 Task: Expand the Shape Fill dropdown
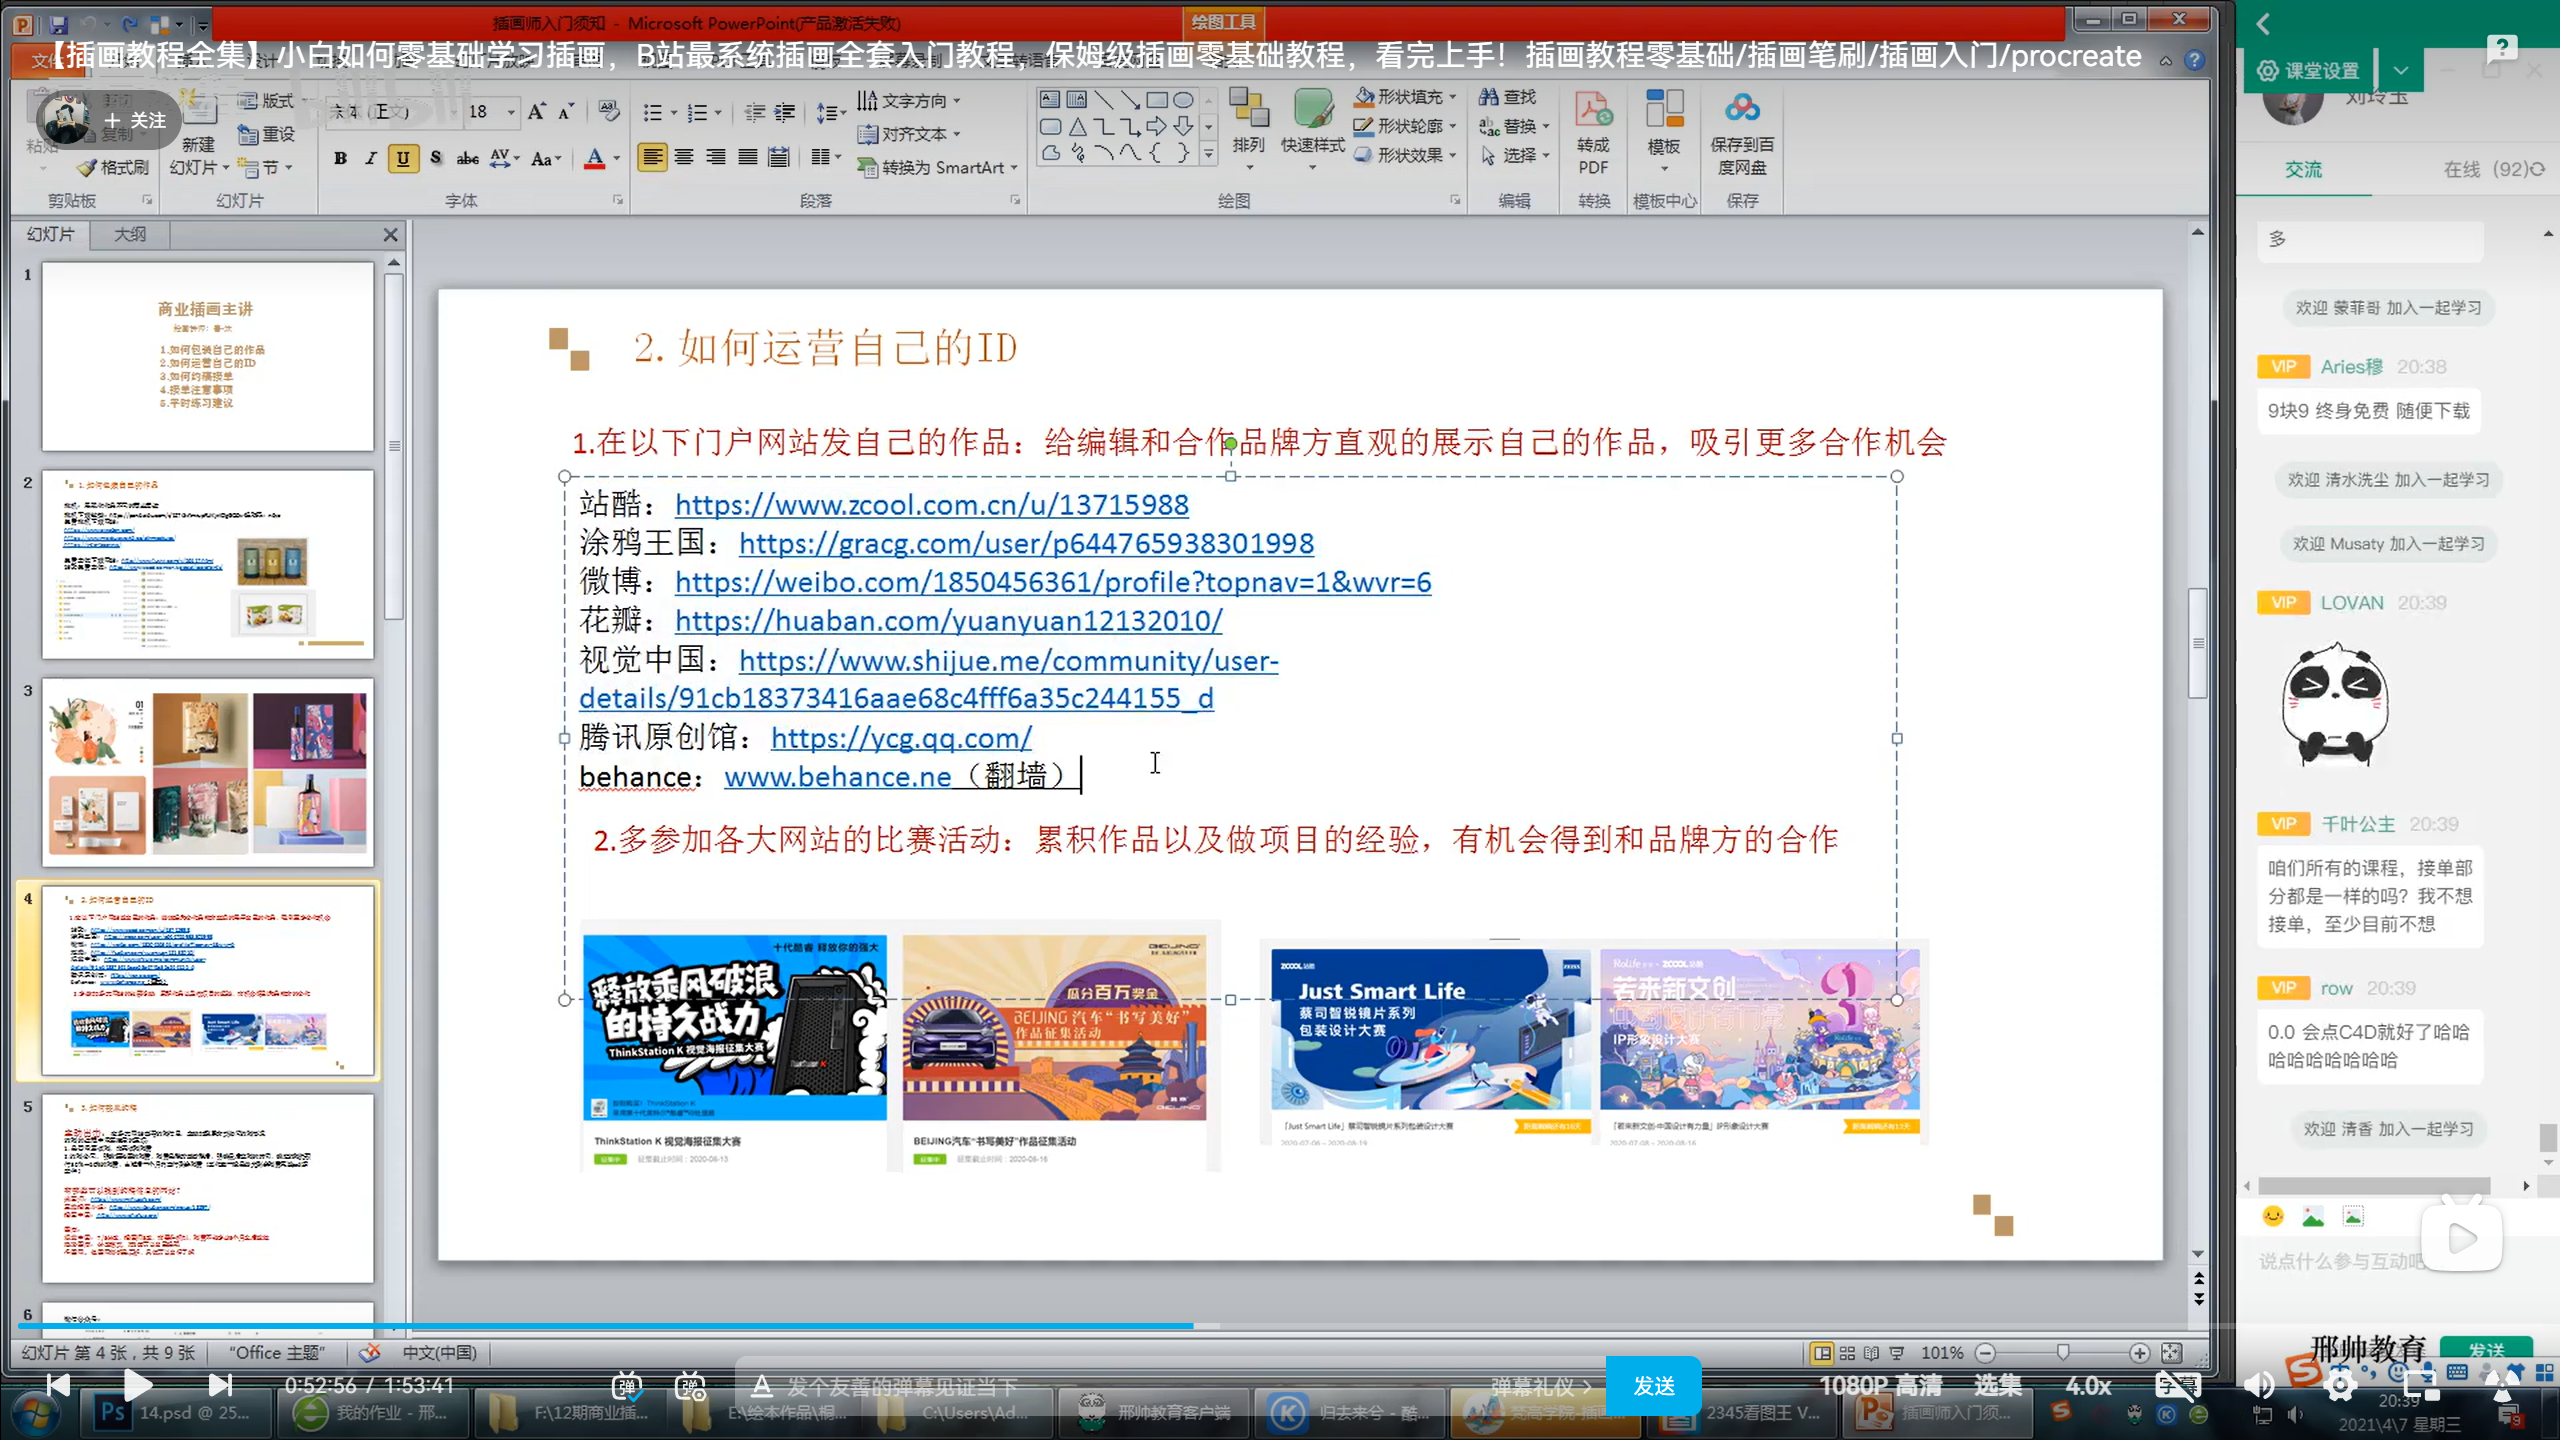1452,97
